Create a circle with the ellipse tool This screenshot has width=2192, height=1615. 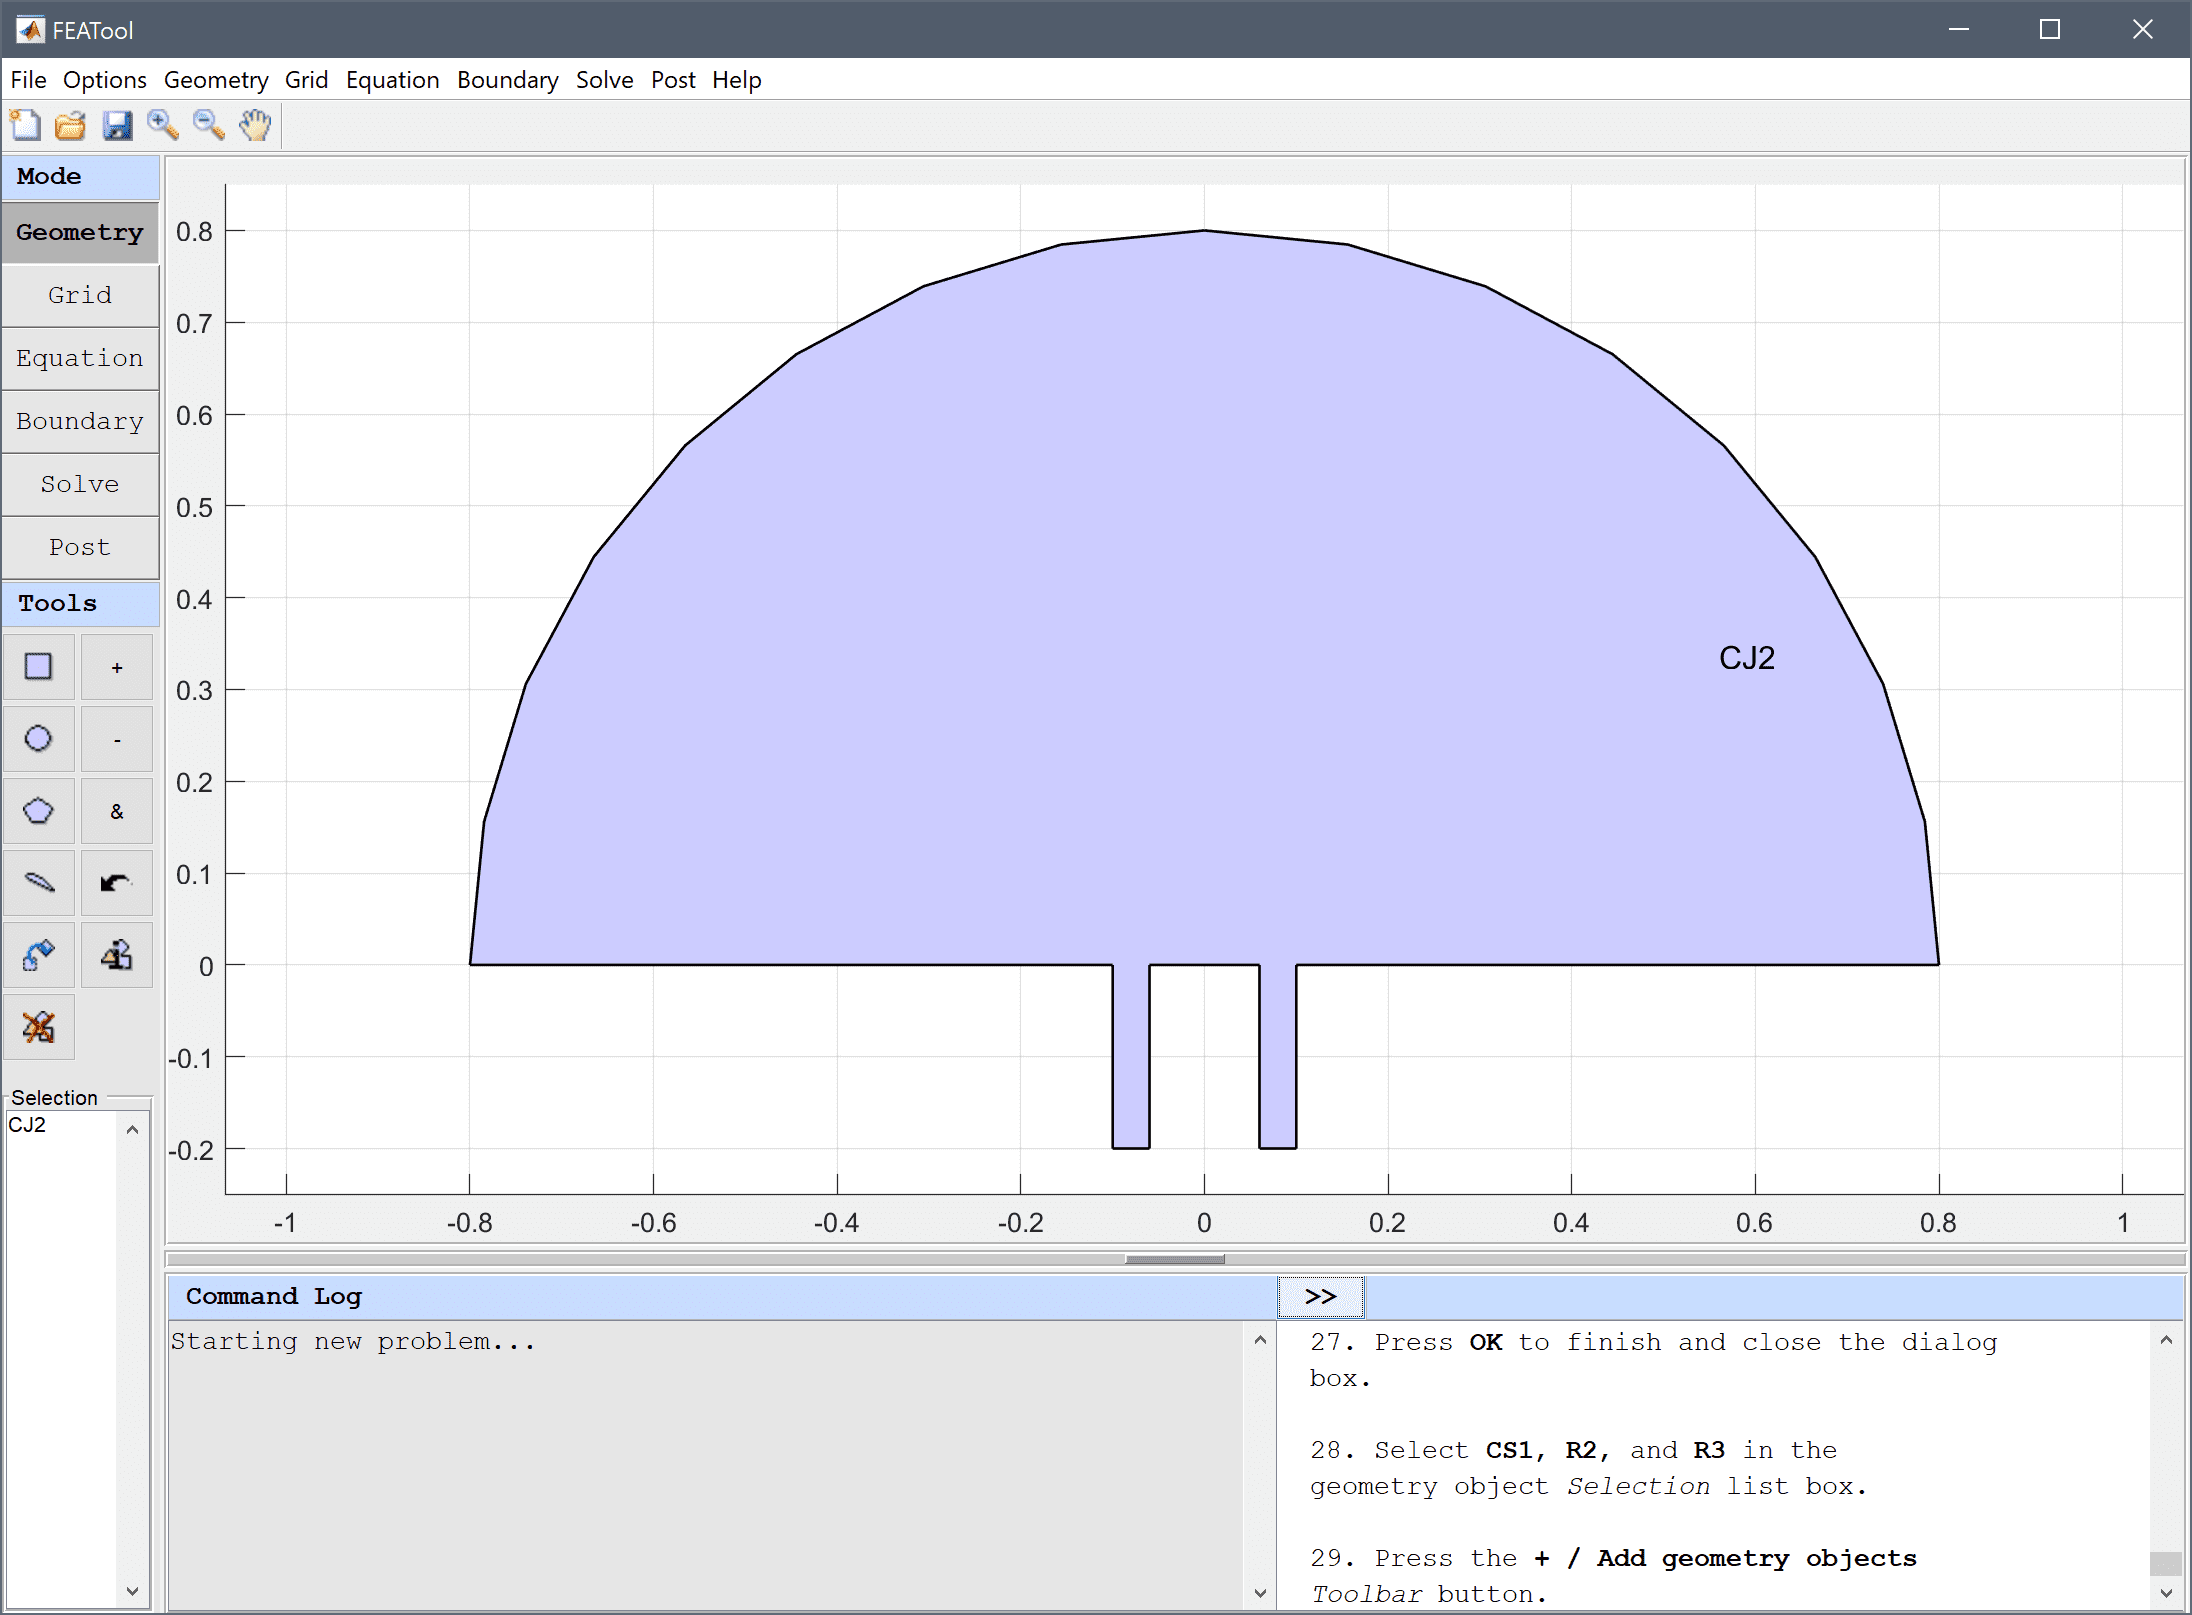tap(38, 738)
